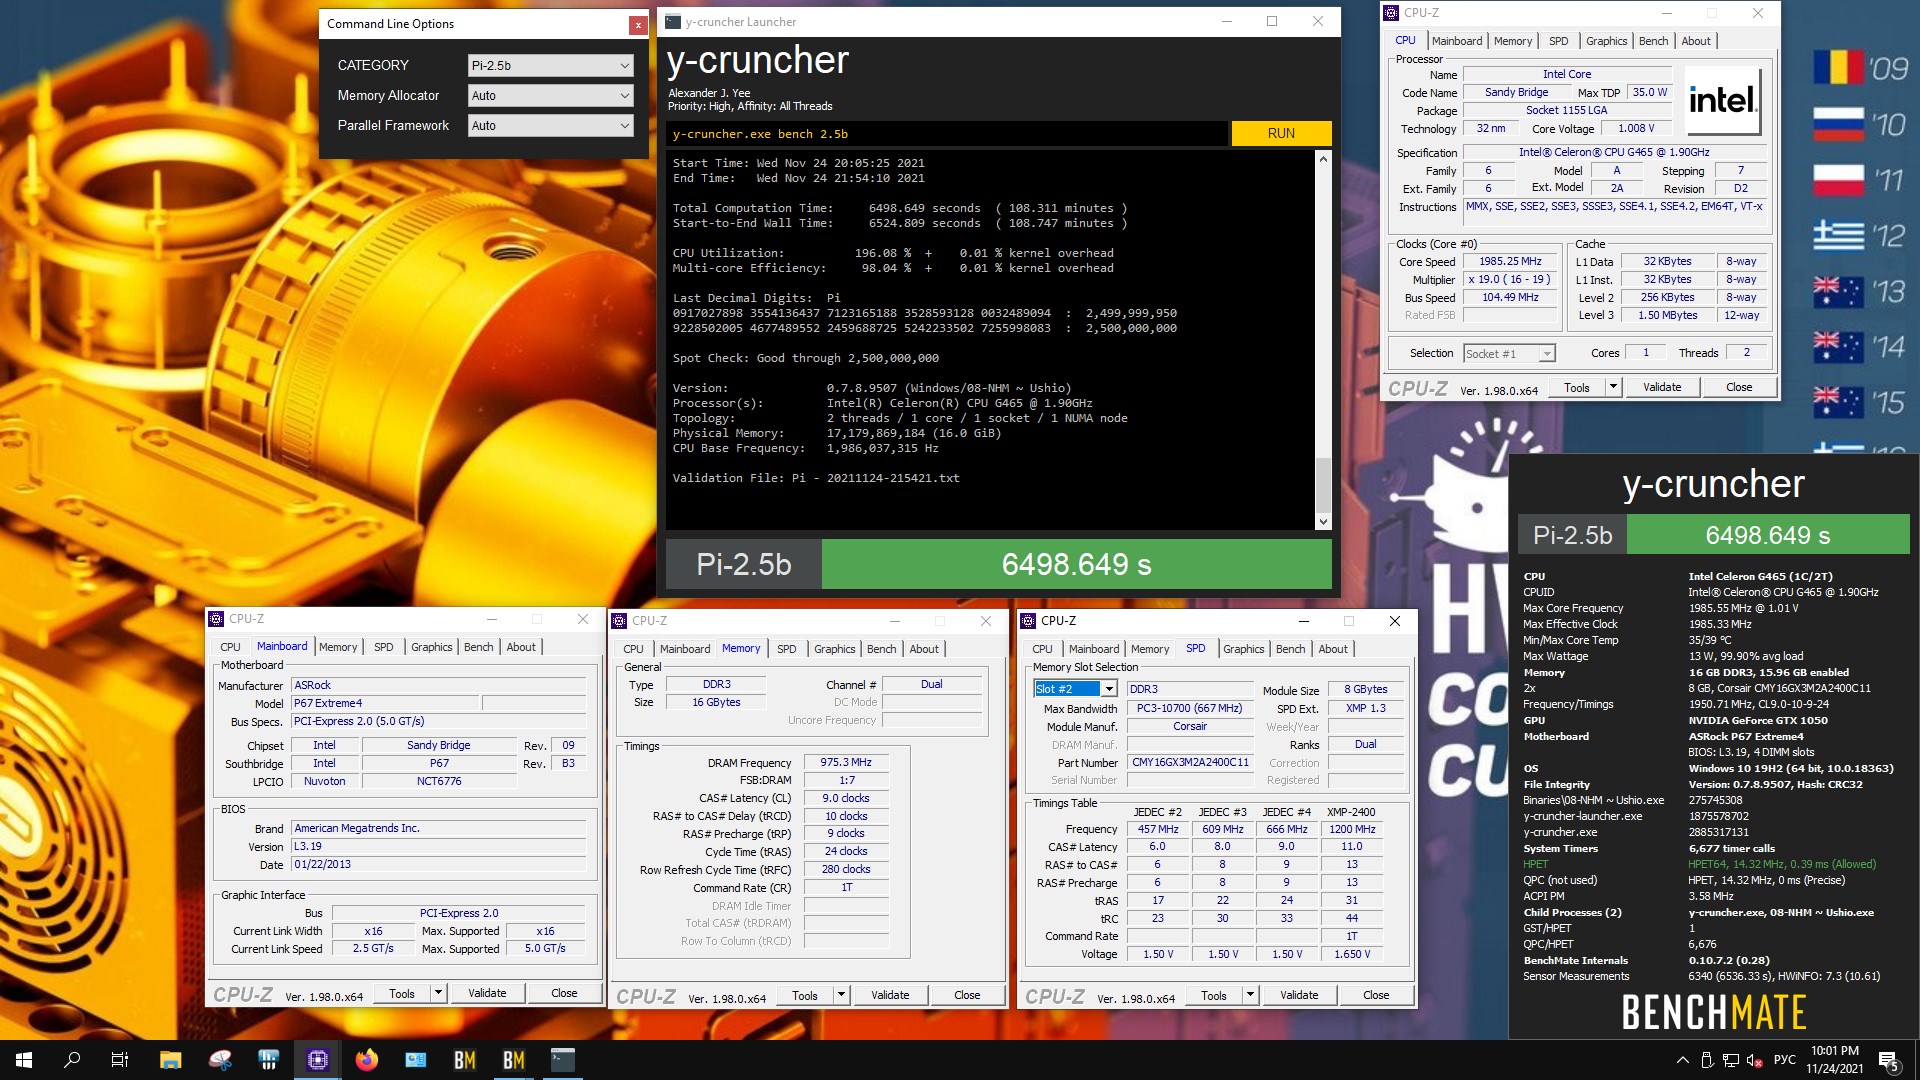
Task: Expand Tools arrow in CPU-Z Mainboard window
Action: (x=438, y=993)
